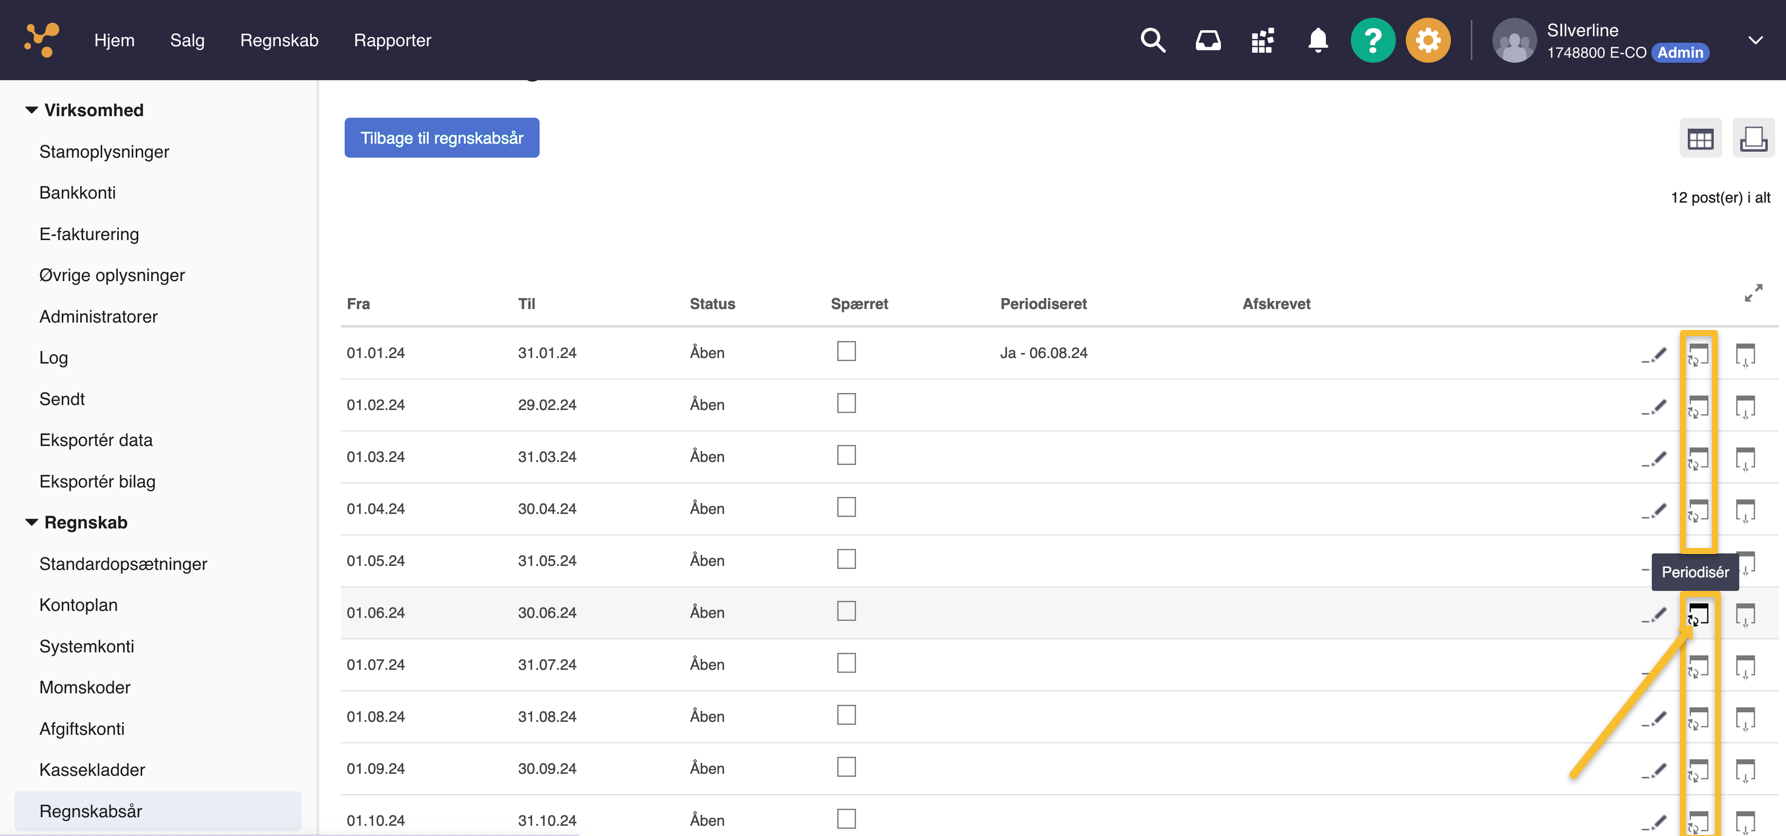This screenshot has height=836, width=1786.
Task: Toggle the Spærret checkbox for 01.04.24
Action: [846, 507]
